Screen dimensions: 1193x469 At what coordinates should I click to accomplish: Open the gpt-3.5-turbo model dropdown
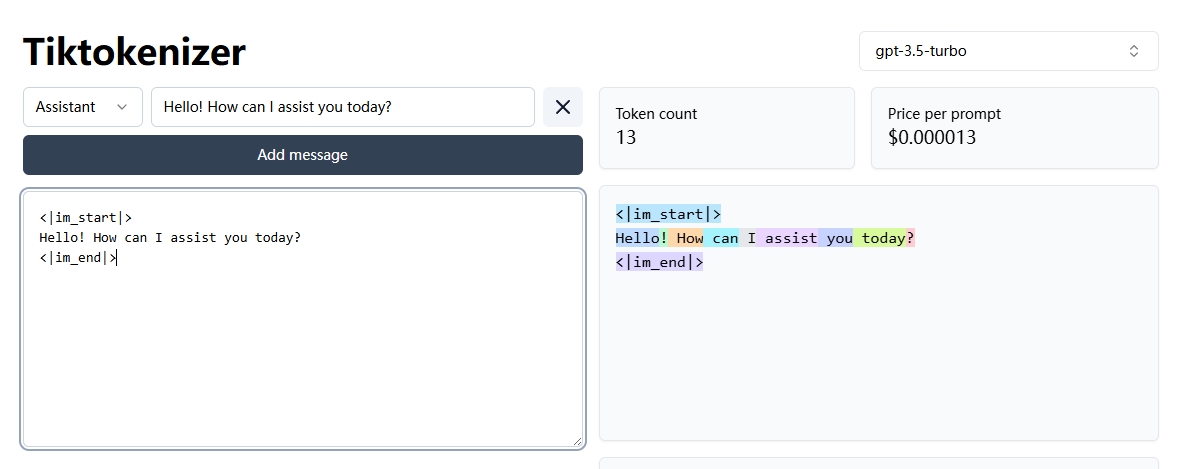point(1008,51)
